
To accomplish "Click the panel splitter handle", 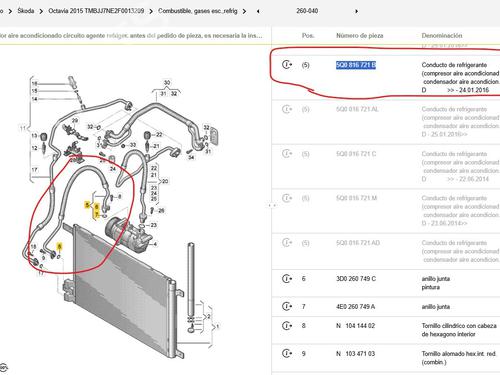I will tap(272, 205).
